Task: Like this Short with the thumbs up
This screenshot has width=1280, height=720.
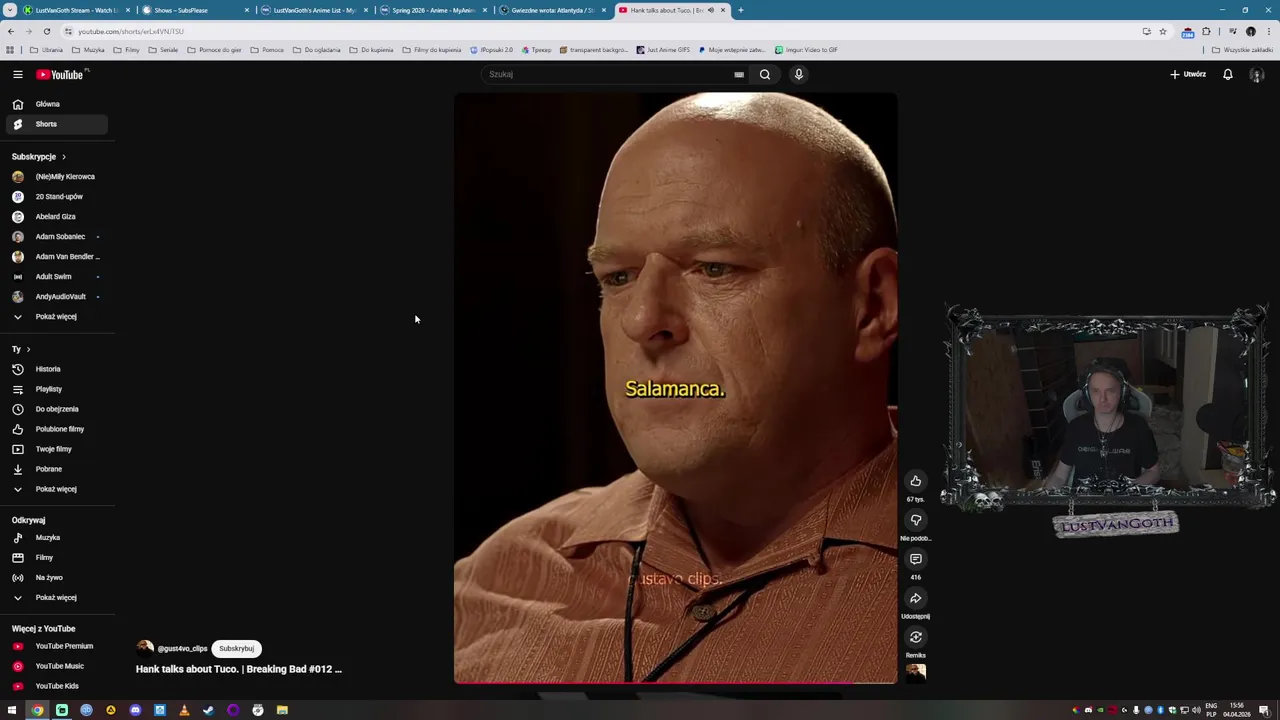Action: pyautogui.click(x=915, y=481)
